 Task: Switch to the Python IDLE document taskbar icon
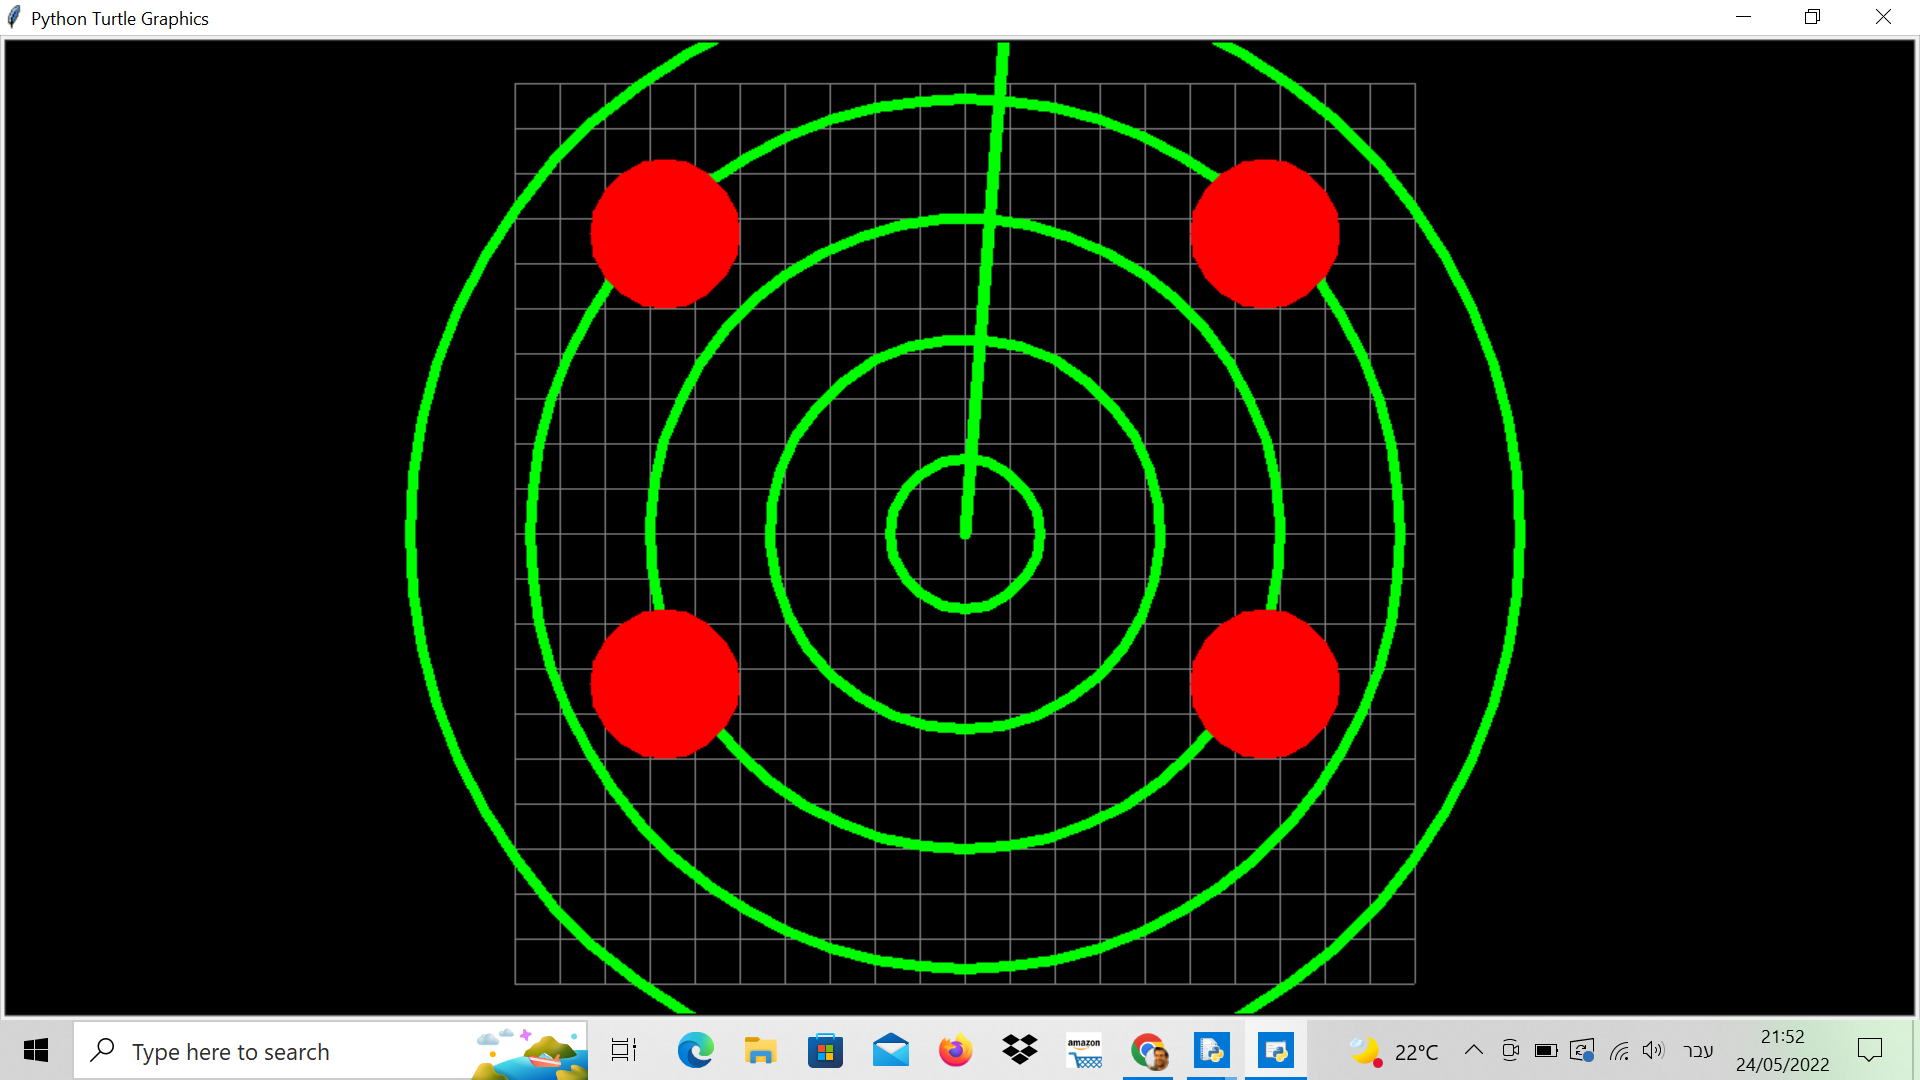point(1212,1051)
